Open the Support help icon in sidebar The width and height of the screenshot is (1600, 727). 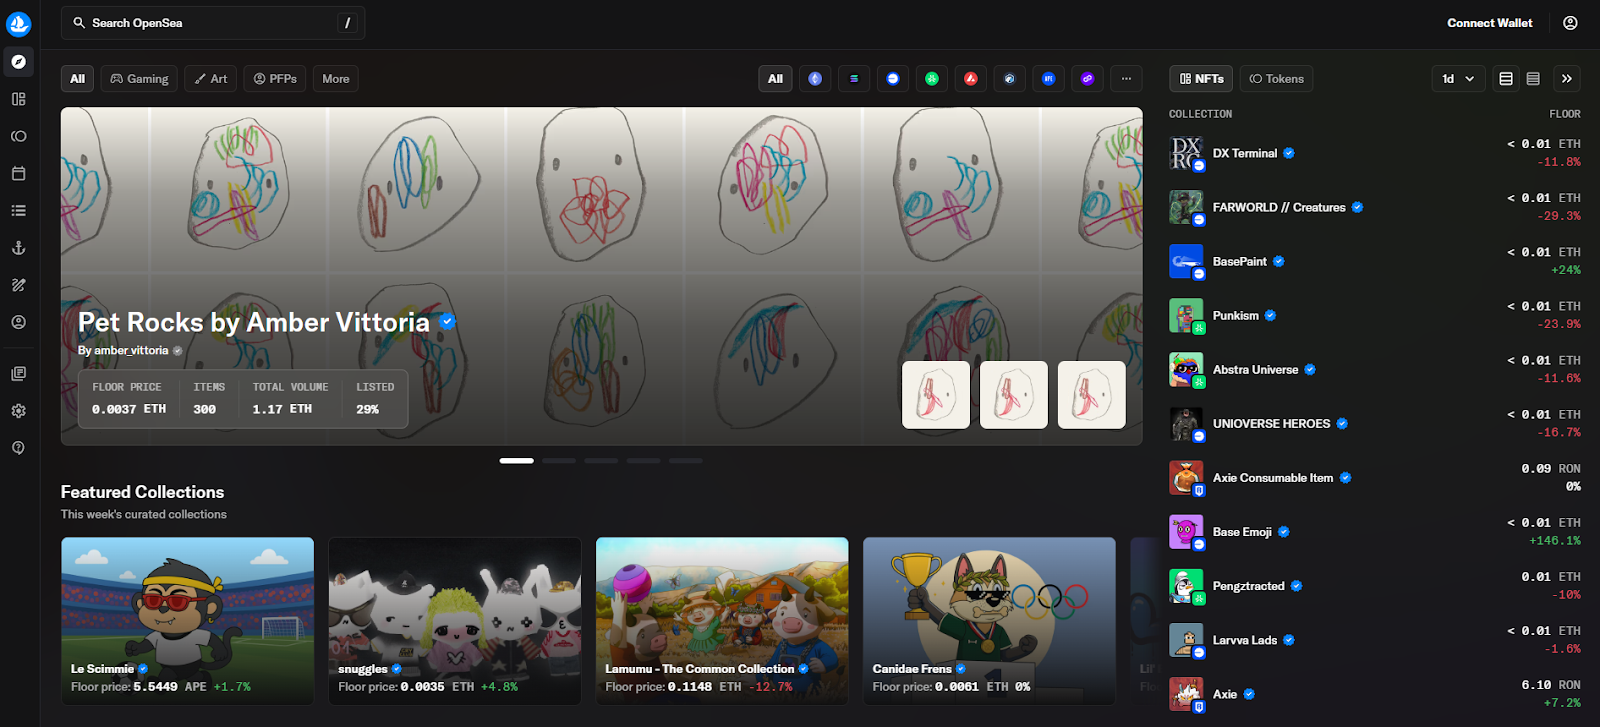pyautogui.click(x=18, y=448)
